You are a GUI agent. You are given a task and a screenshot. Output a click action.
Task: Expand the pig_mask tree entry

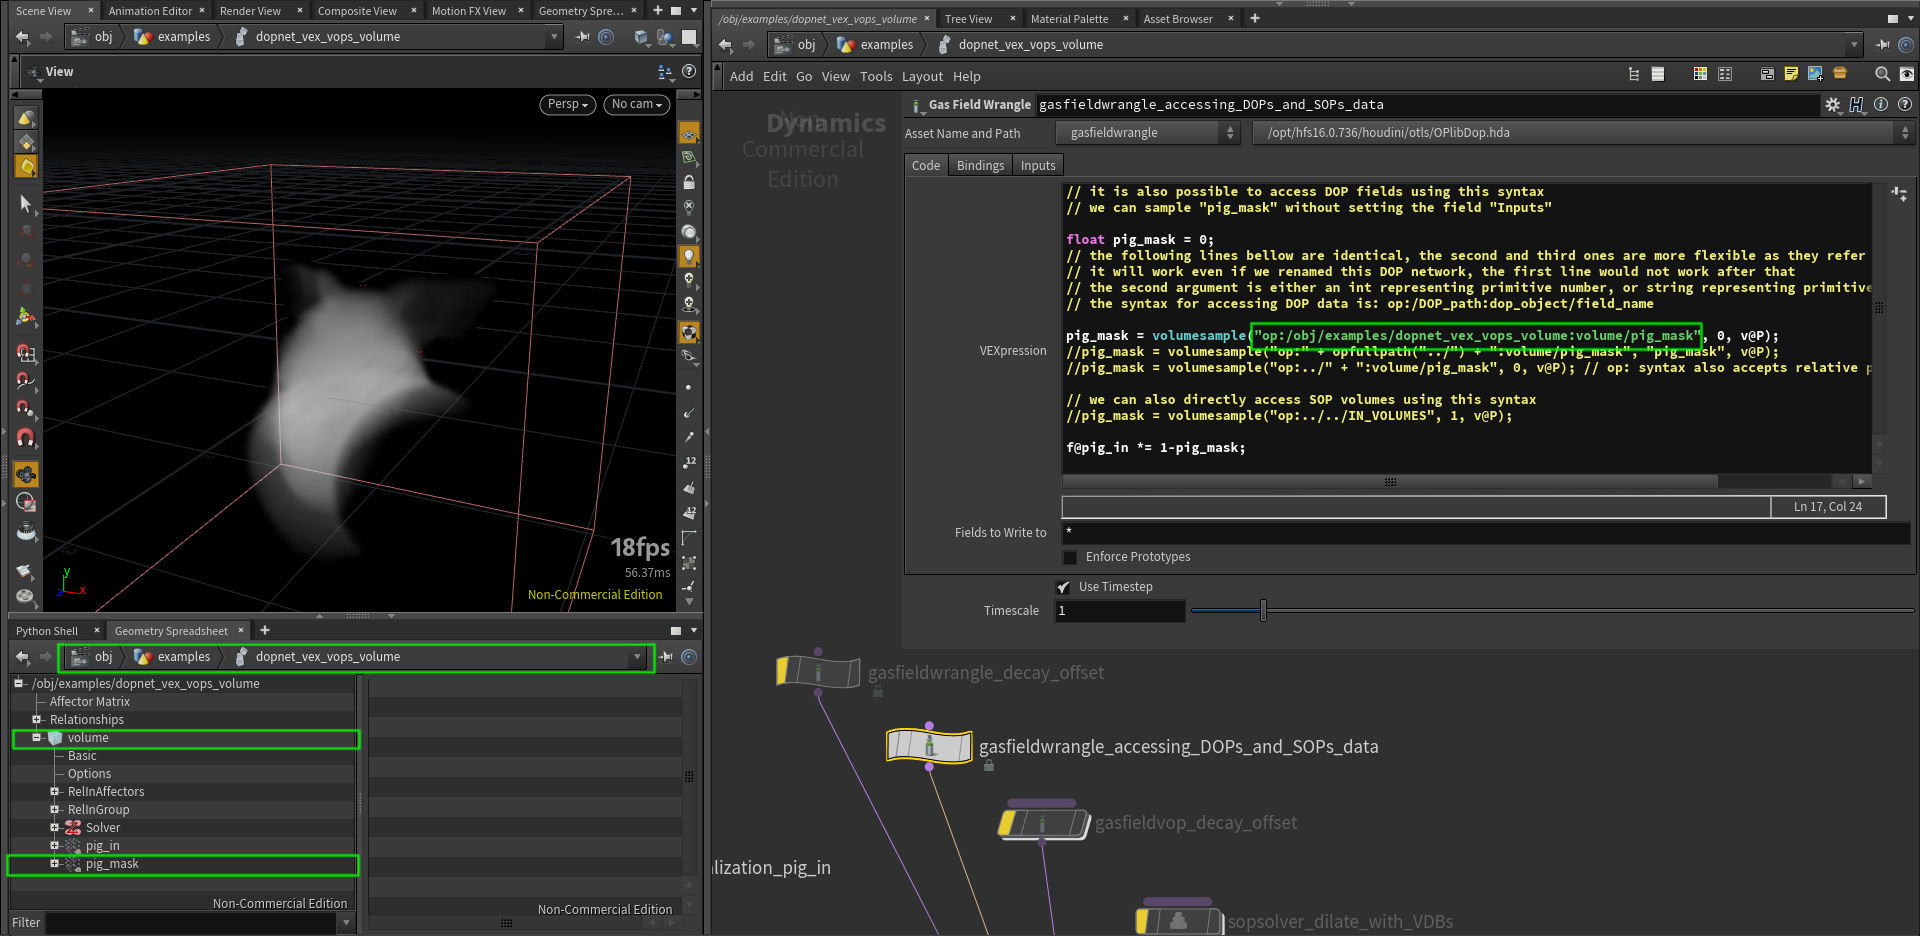tap(54, 864)
